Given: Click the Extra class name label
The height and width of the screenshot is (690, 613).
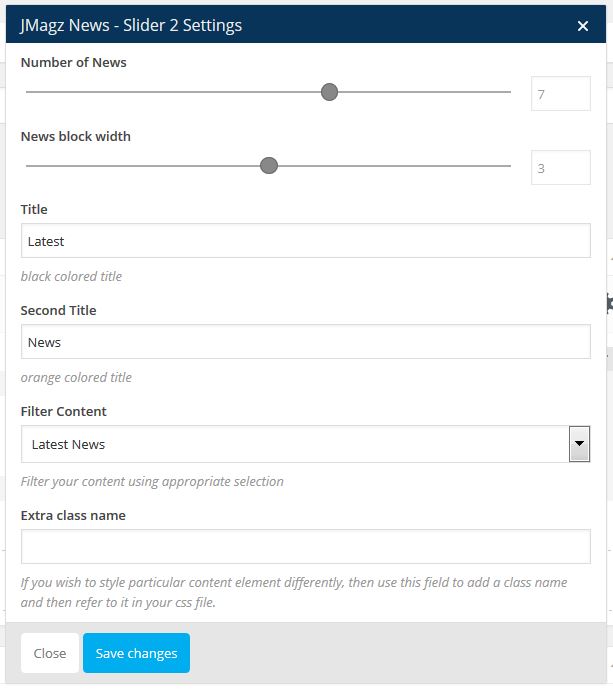Looking at the screenshot, I should click(x=73, y=515).
